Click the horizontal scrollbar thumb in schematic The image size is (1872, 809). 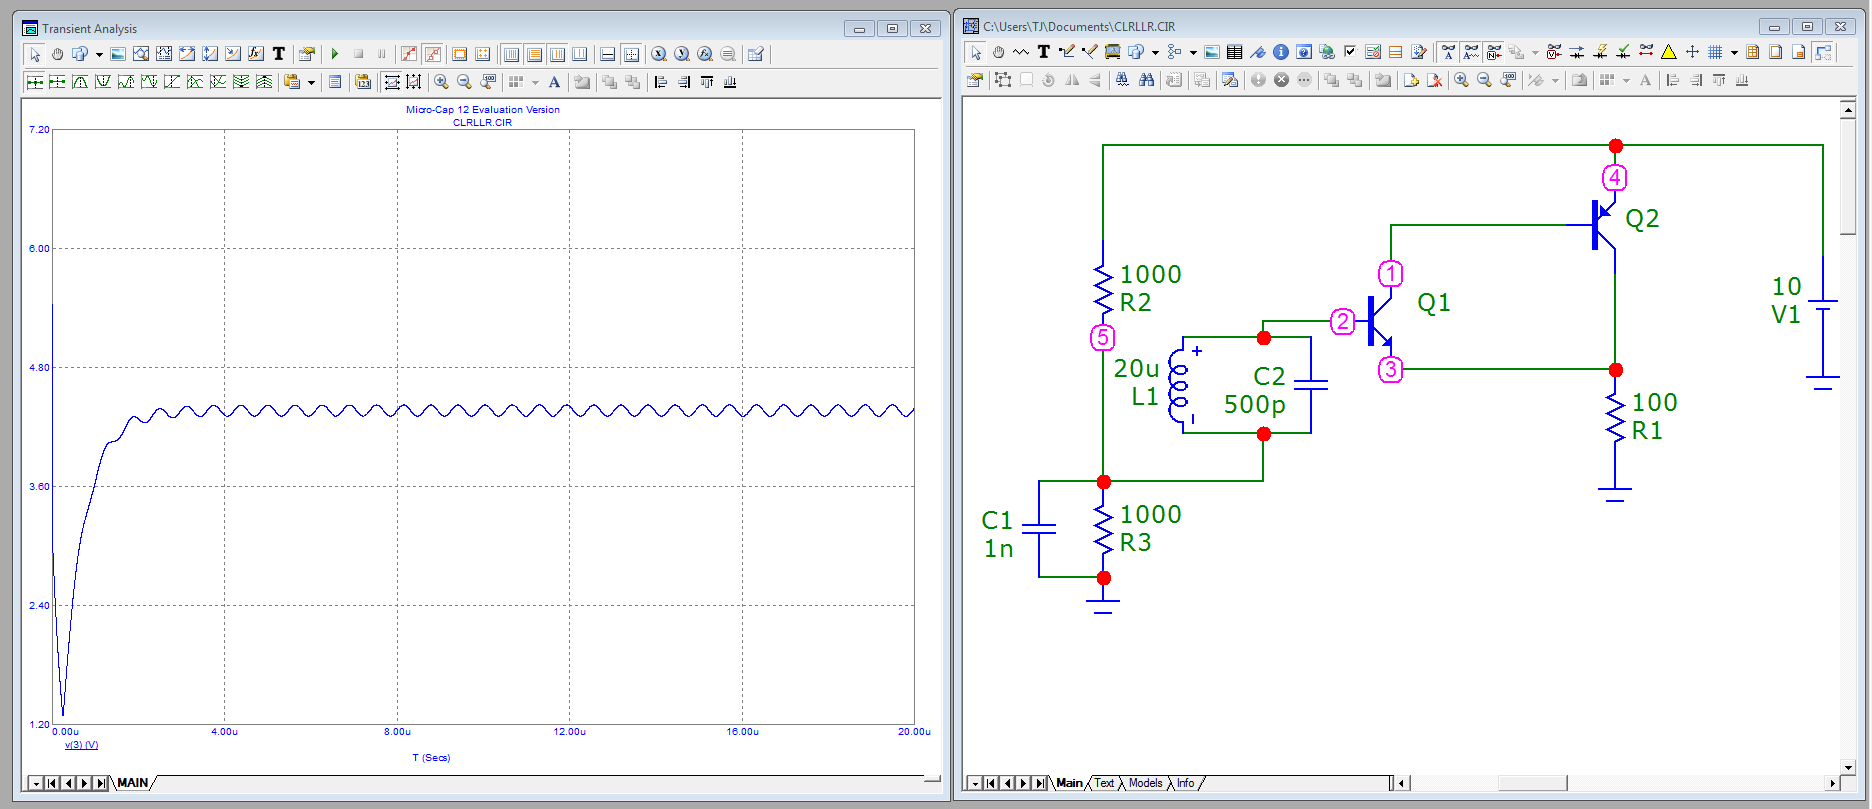click(x=1532, y=783)
